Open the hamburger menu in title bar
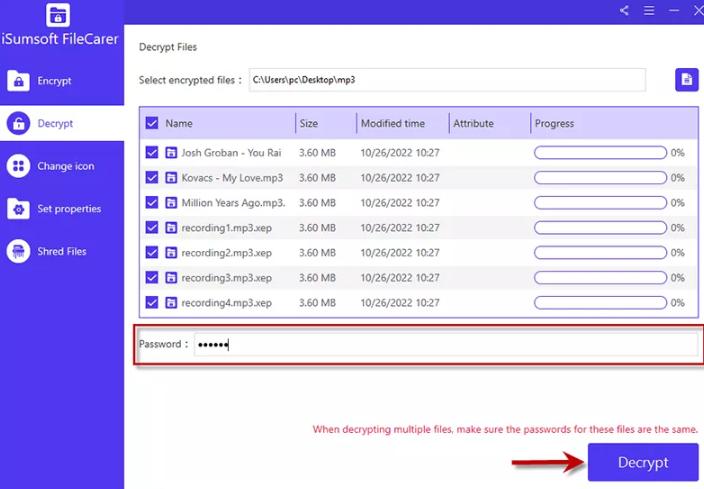Screen dimensions: 704x489 point(649,10)
